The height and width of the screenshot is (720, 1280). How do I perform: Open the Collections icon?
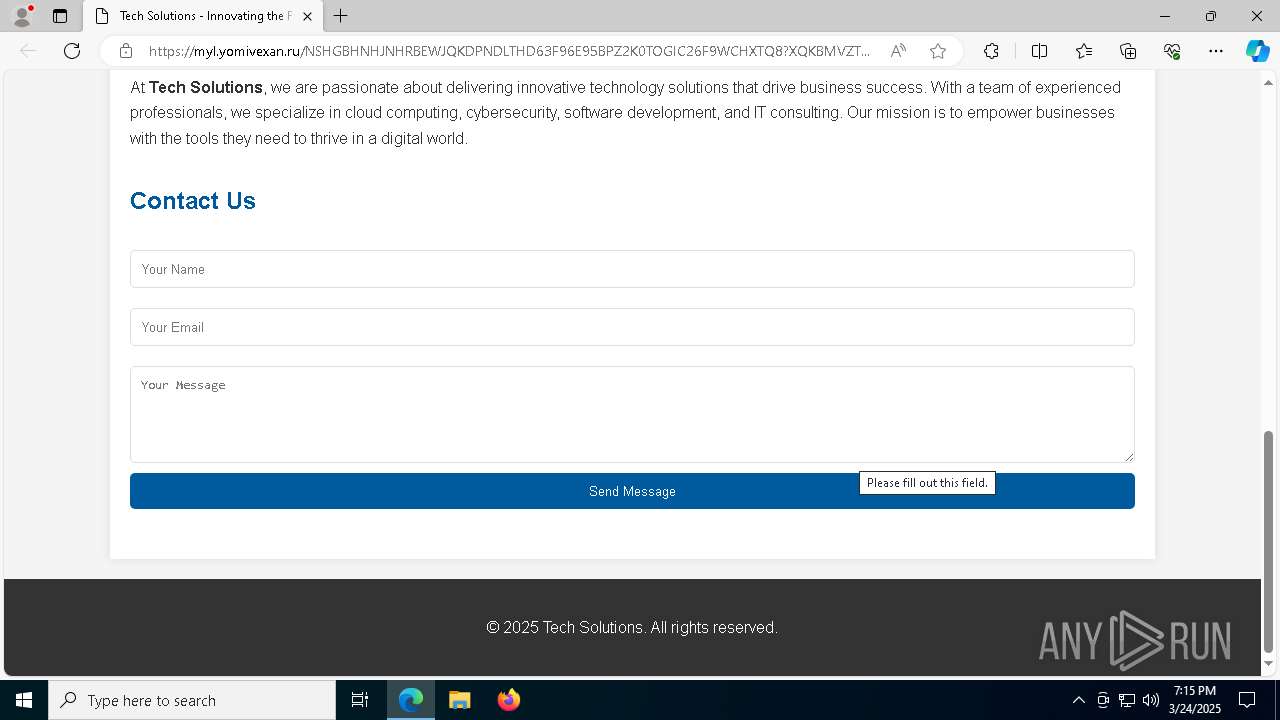point(1128,51)
